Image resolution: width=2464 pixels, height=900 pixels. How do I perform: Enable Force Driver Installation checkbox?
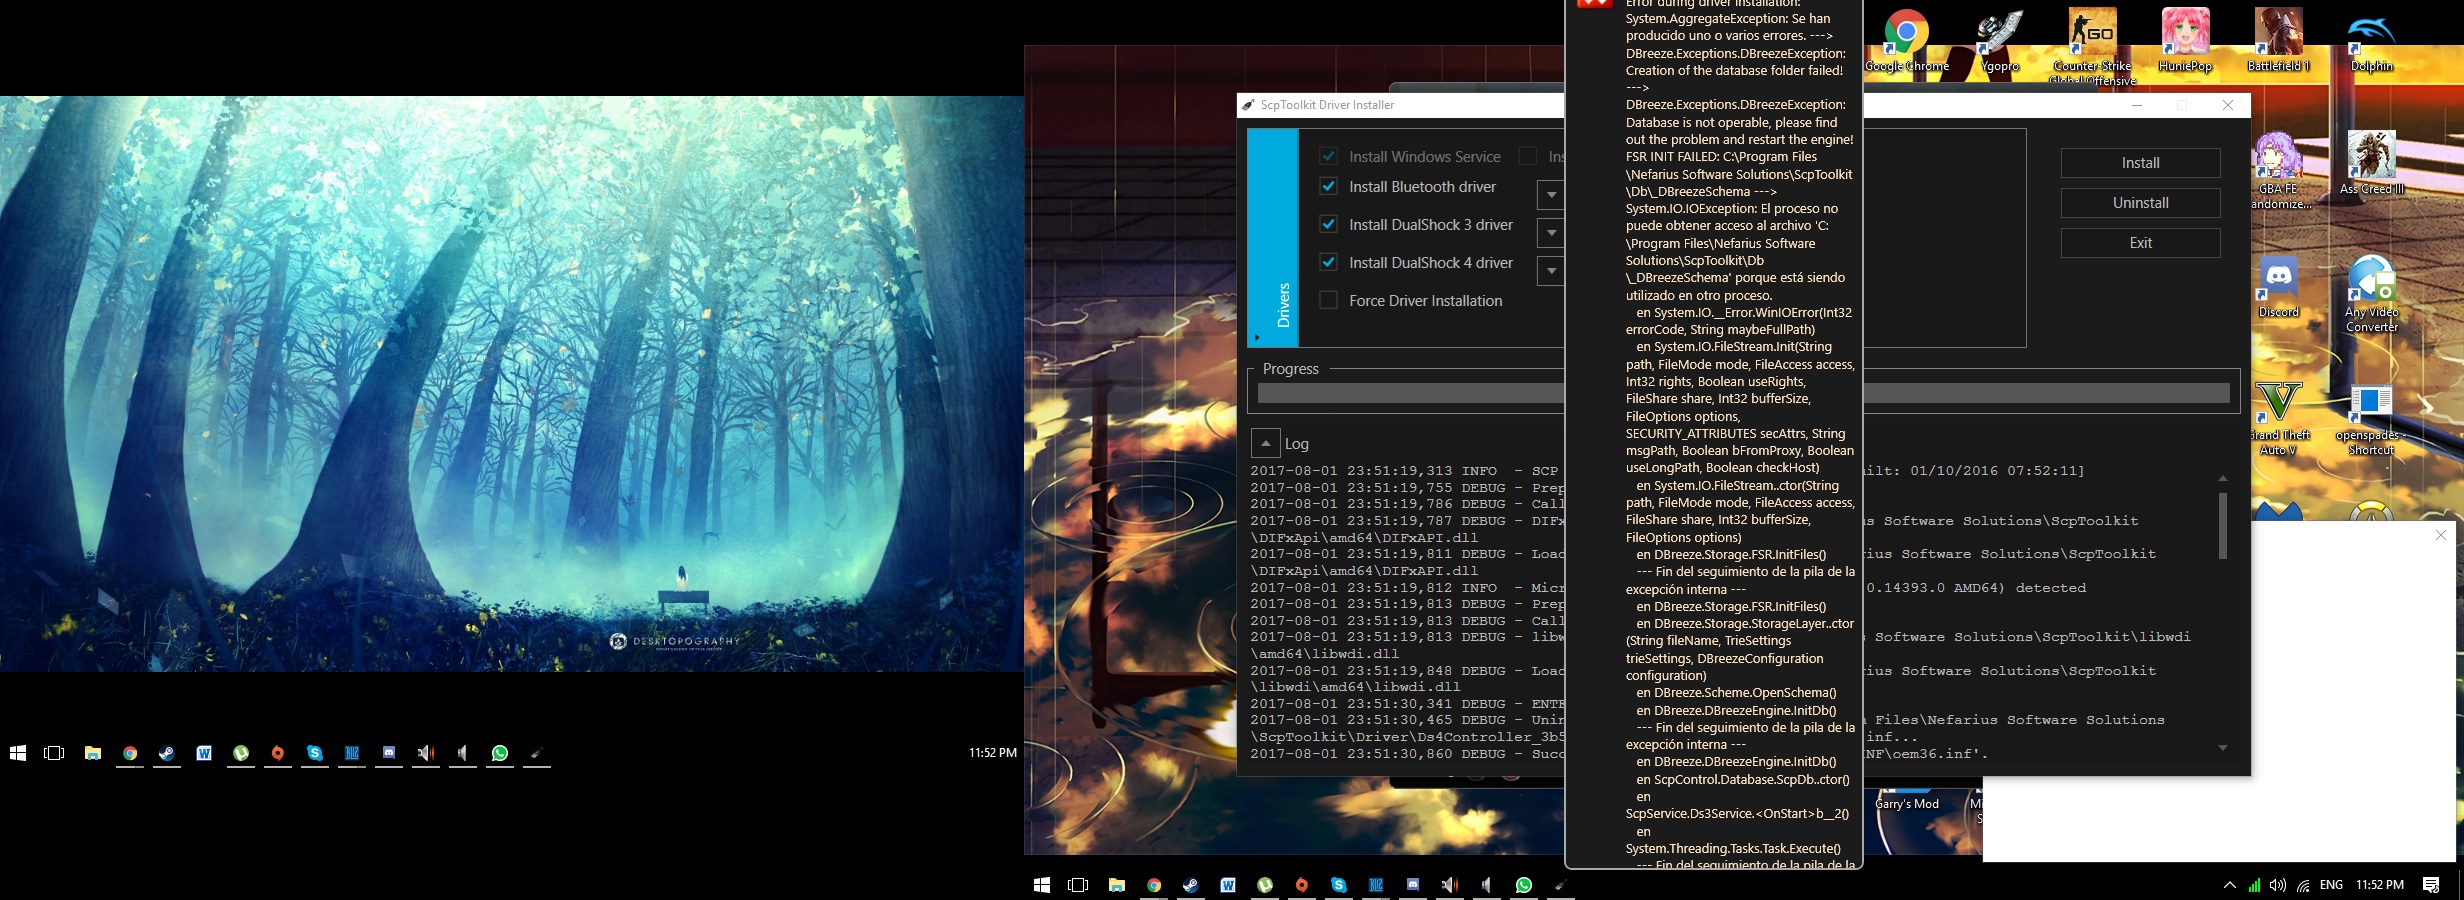[1329, 300]
